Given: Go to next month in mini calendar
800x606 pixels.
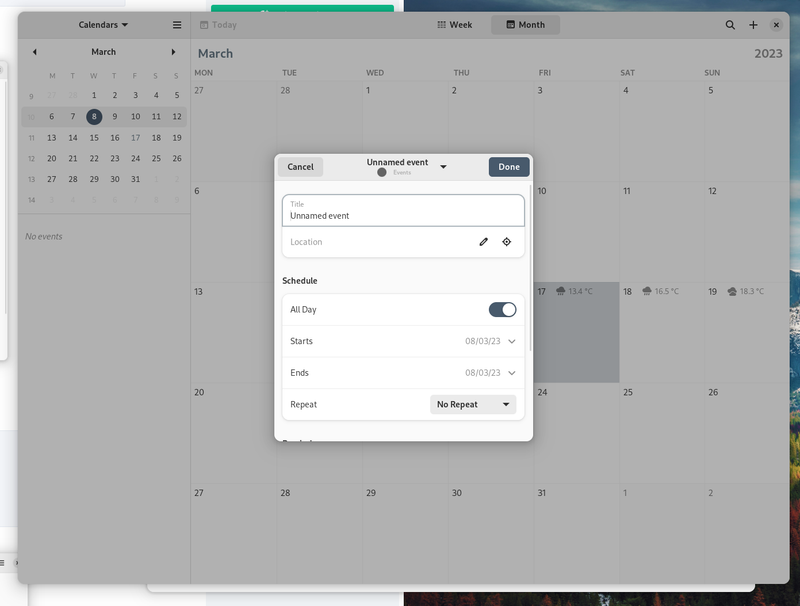Looking at the screenshot, I should 173,52.
